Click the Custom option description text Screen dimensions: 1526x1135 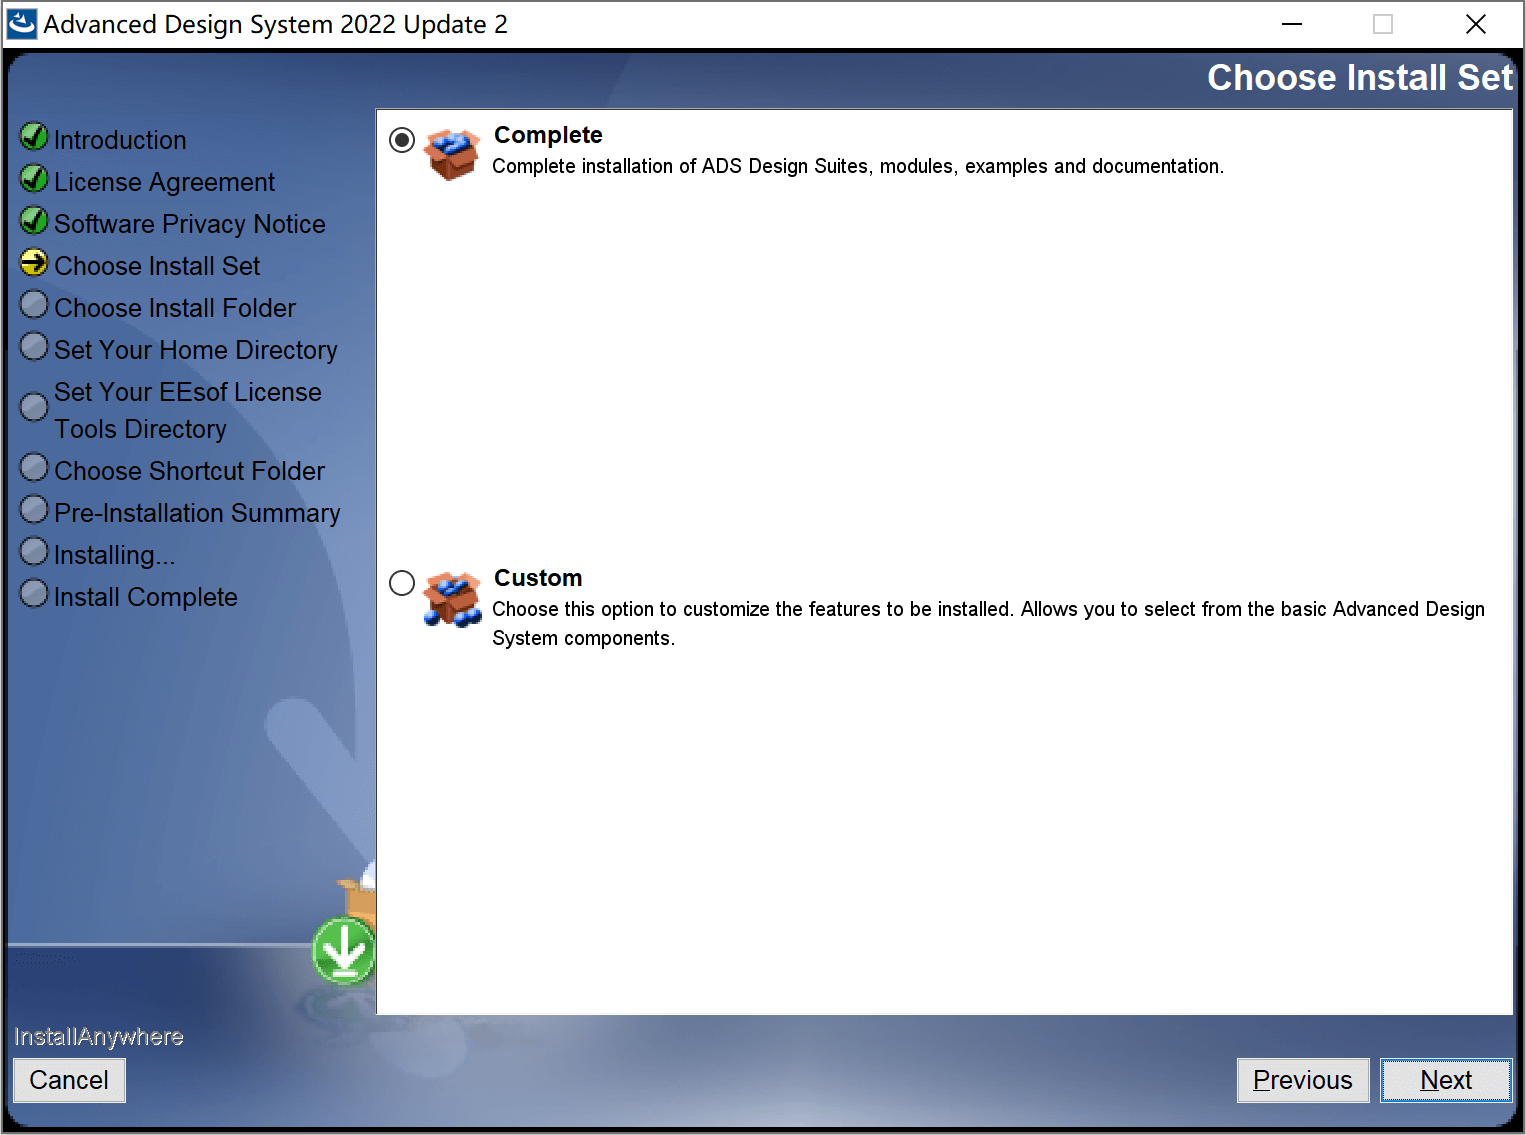[988, 624]
